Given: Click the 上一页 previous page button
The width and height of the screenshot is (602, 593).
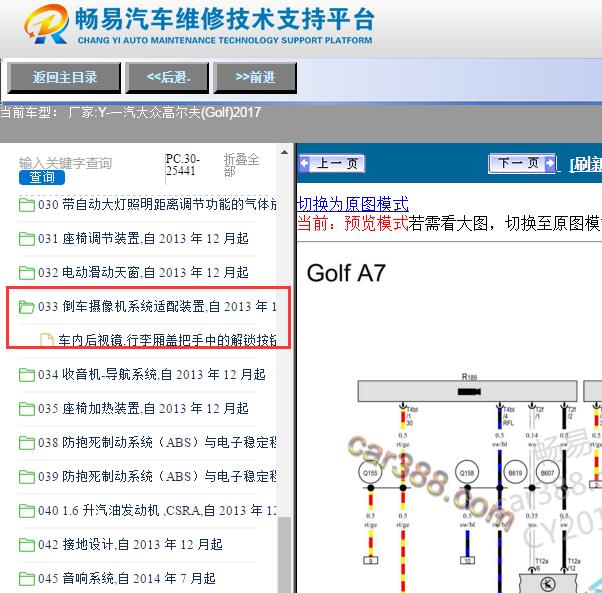Looking at the screenshot, I should (331, 164).
